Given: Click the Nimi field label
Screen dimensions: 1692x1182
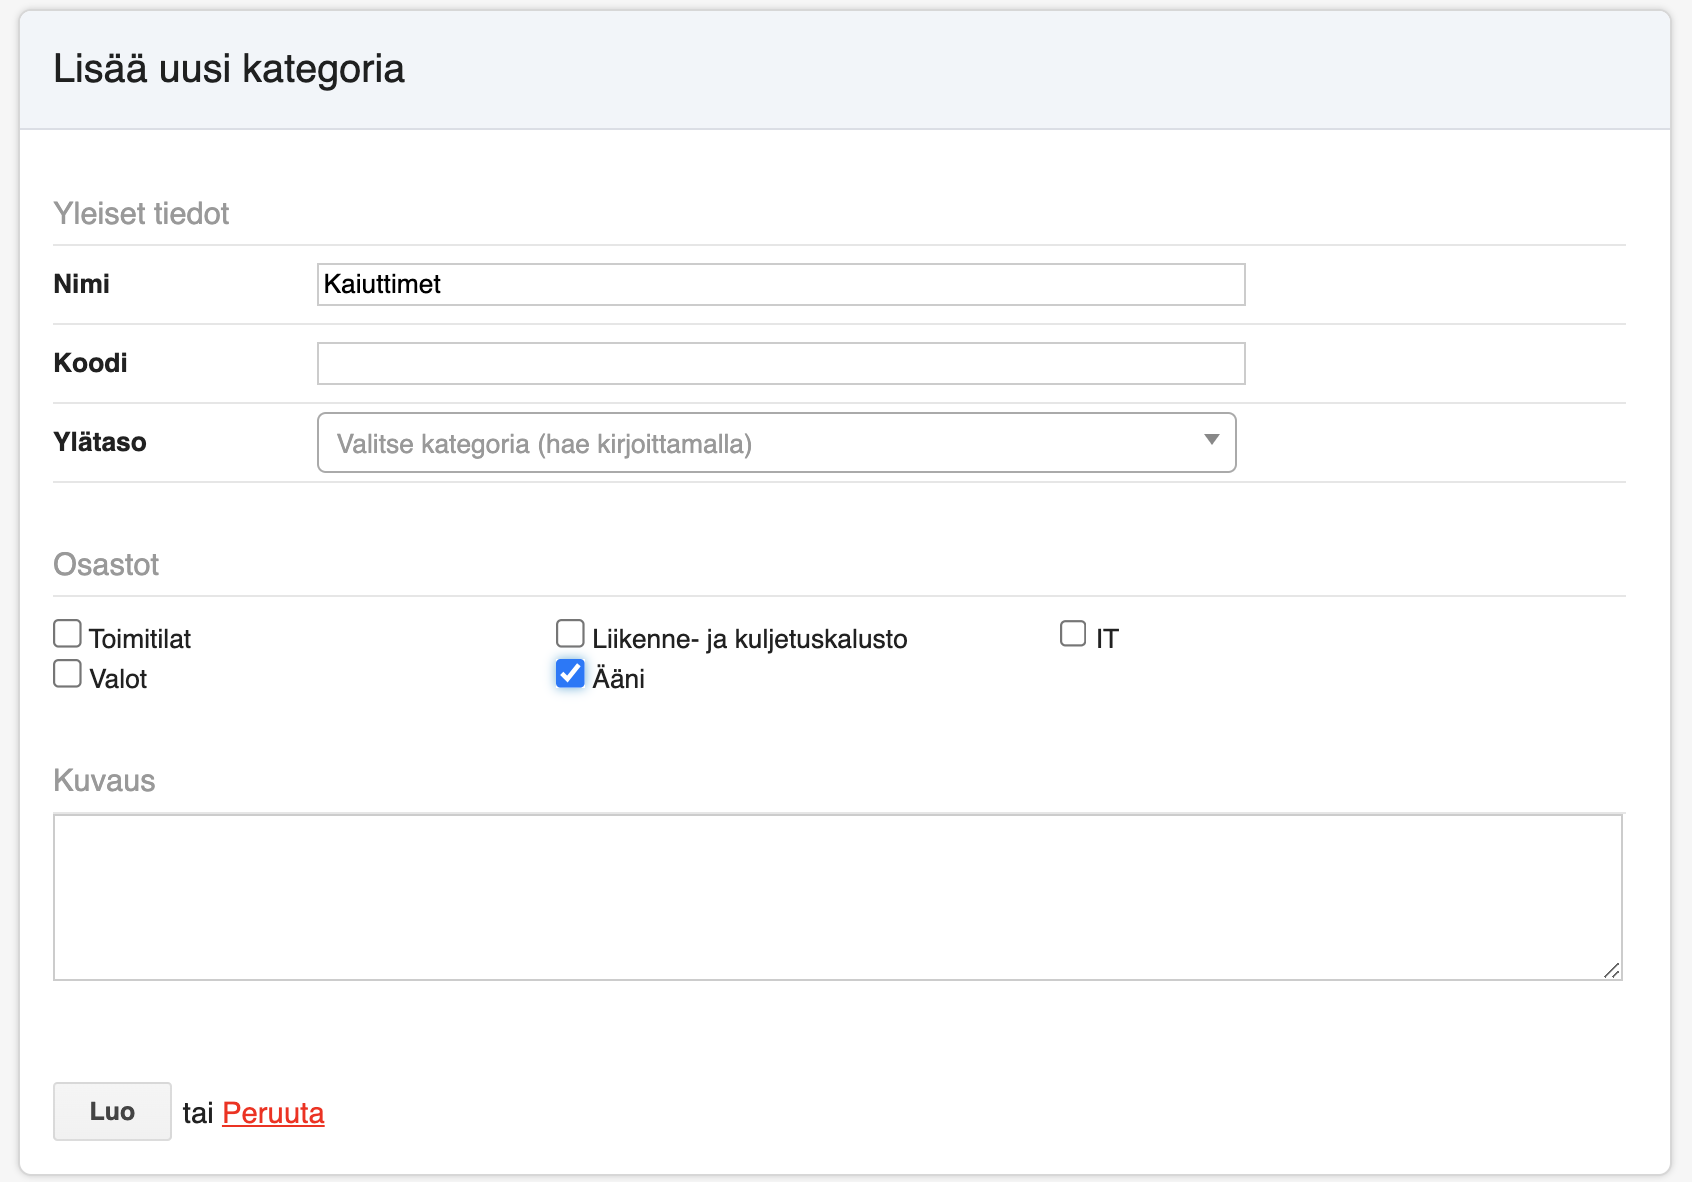Looking at the screenshot, I should [82, 284].
